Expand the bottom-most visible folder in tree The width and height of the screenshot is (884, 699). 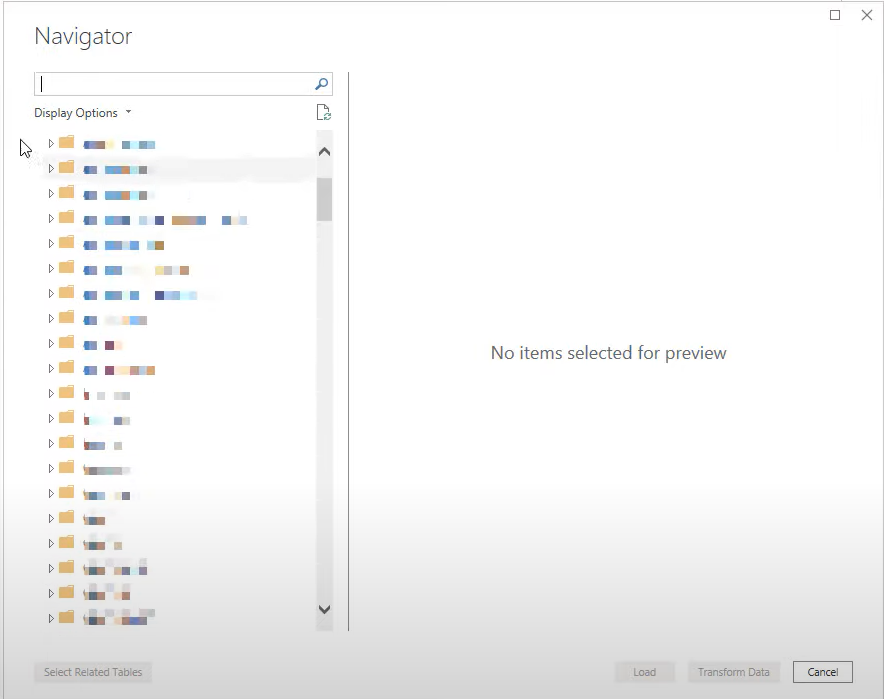(51, 618)
